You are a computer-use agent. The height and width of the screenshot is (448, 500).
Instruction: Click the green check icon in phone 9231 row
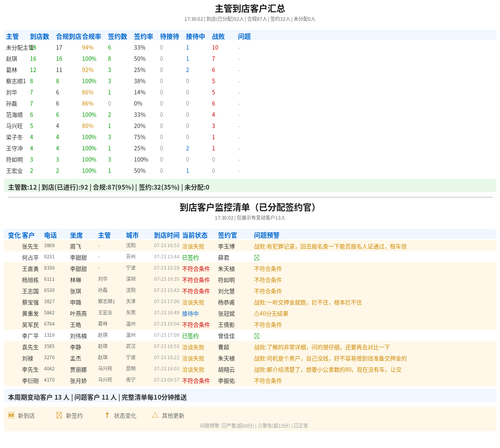pyautogui.click(x=257, y=257)
